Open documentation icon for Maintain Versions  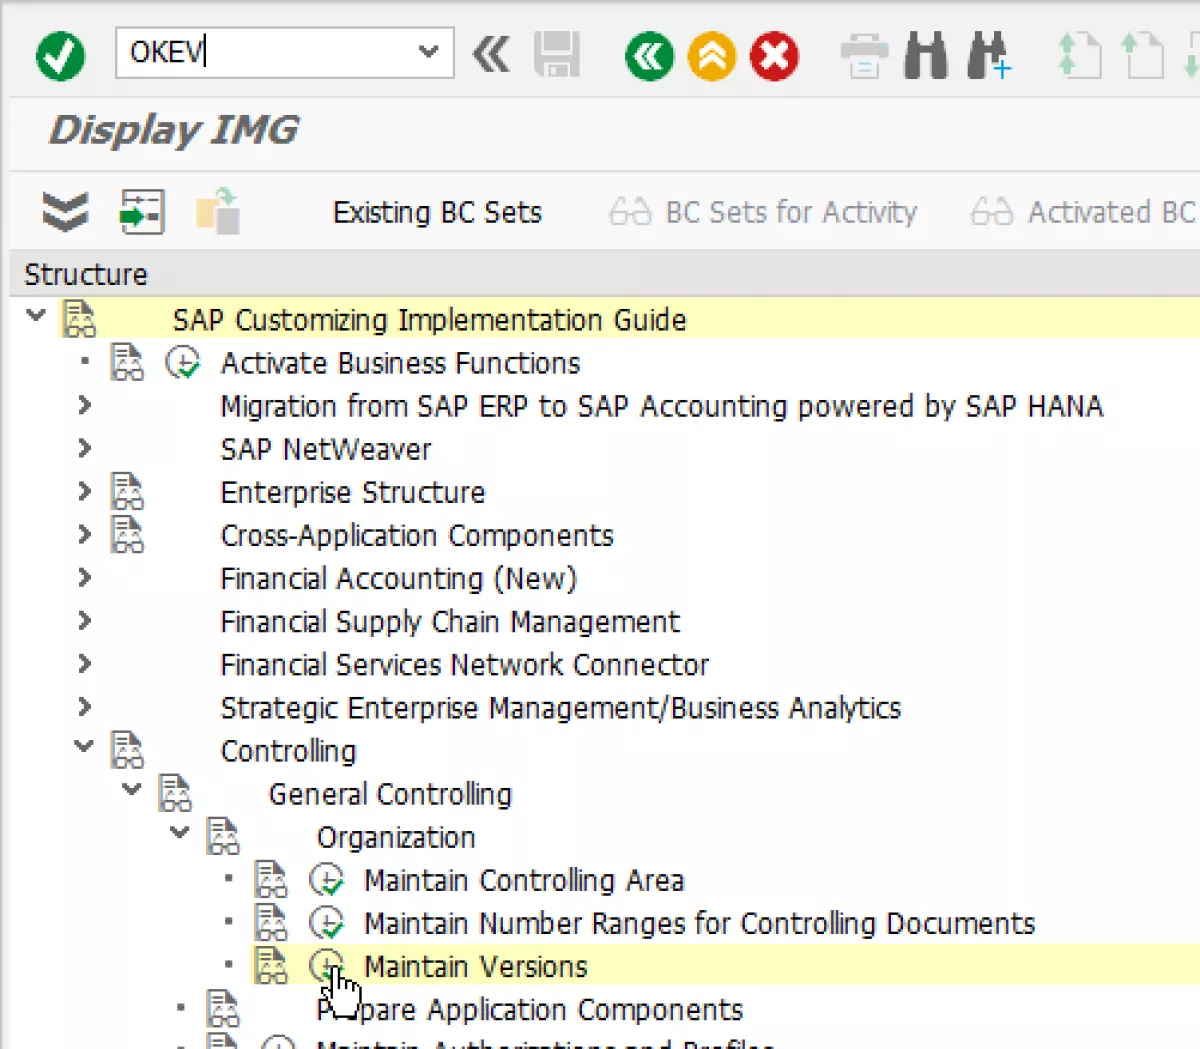click(271, 964)
